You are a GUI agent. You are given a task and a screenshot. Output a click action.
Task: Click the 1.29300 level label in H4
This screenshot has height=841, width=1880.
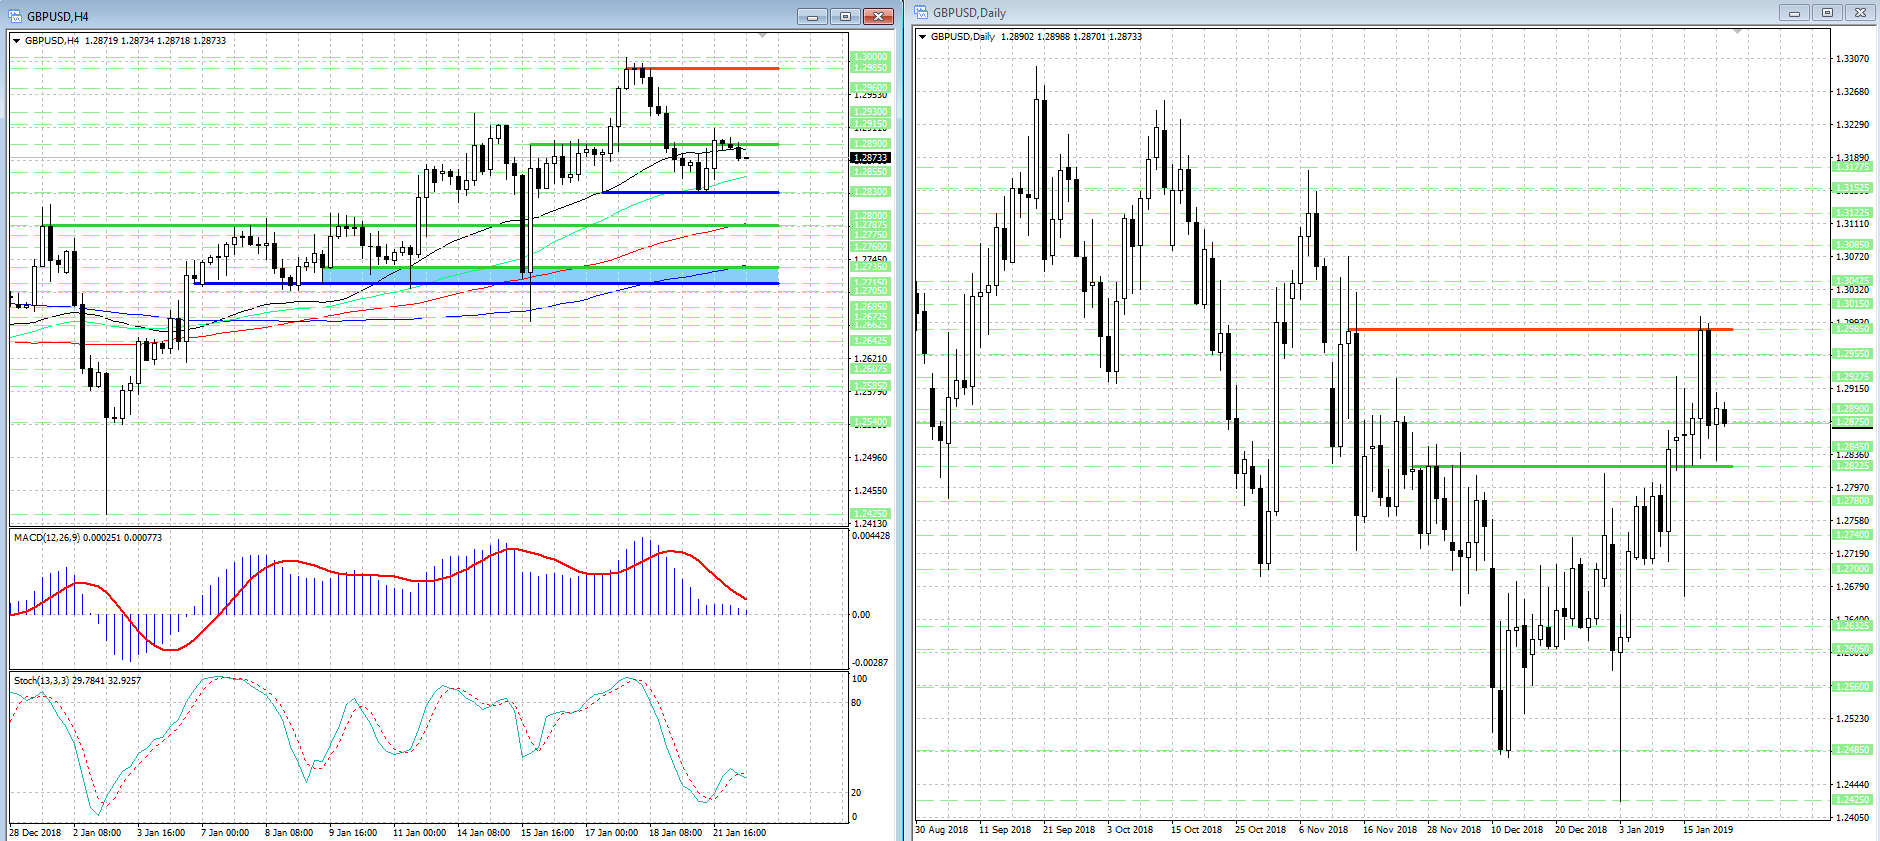tap(870, 112)
